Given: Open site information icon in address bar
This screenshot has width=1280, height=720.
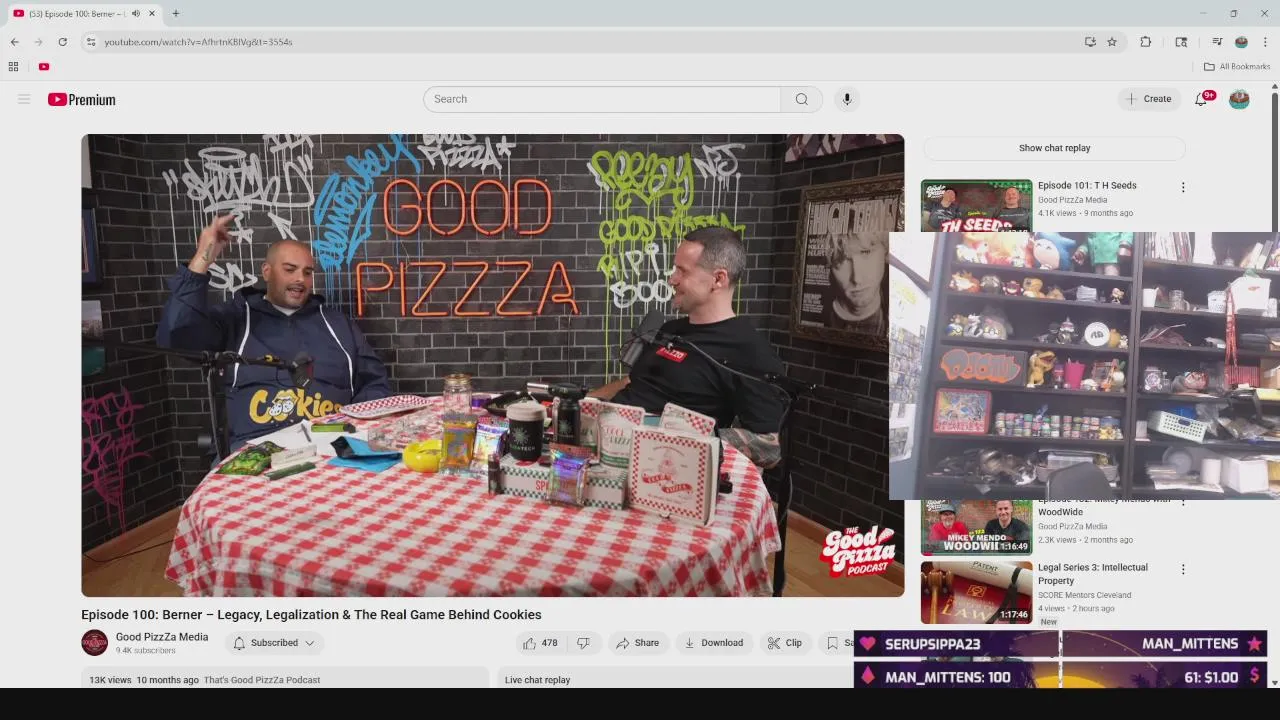Looking at the screenshot, I should 91,42.
